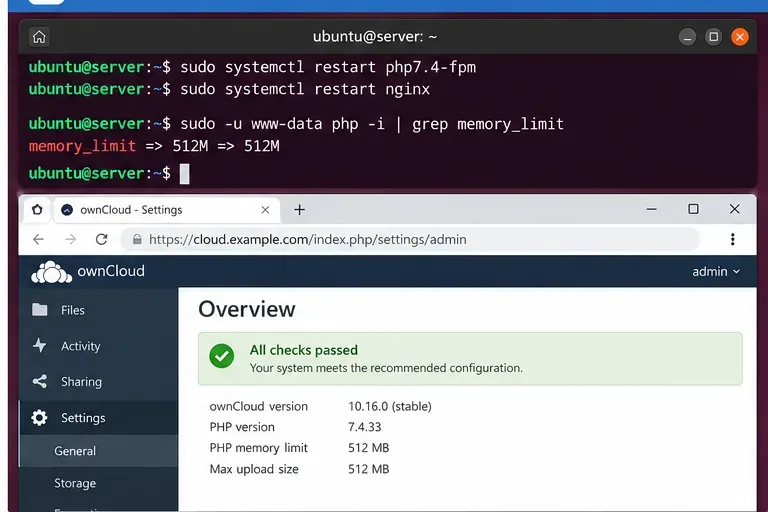Click the 'restart nginx' command line
Image resolution: width=768 pixels, height=512 pixels.
pos(229,89)
